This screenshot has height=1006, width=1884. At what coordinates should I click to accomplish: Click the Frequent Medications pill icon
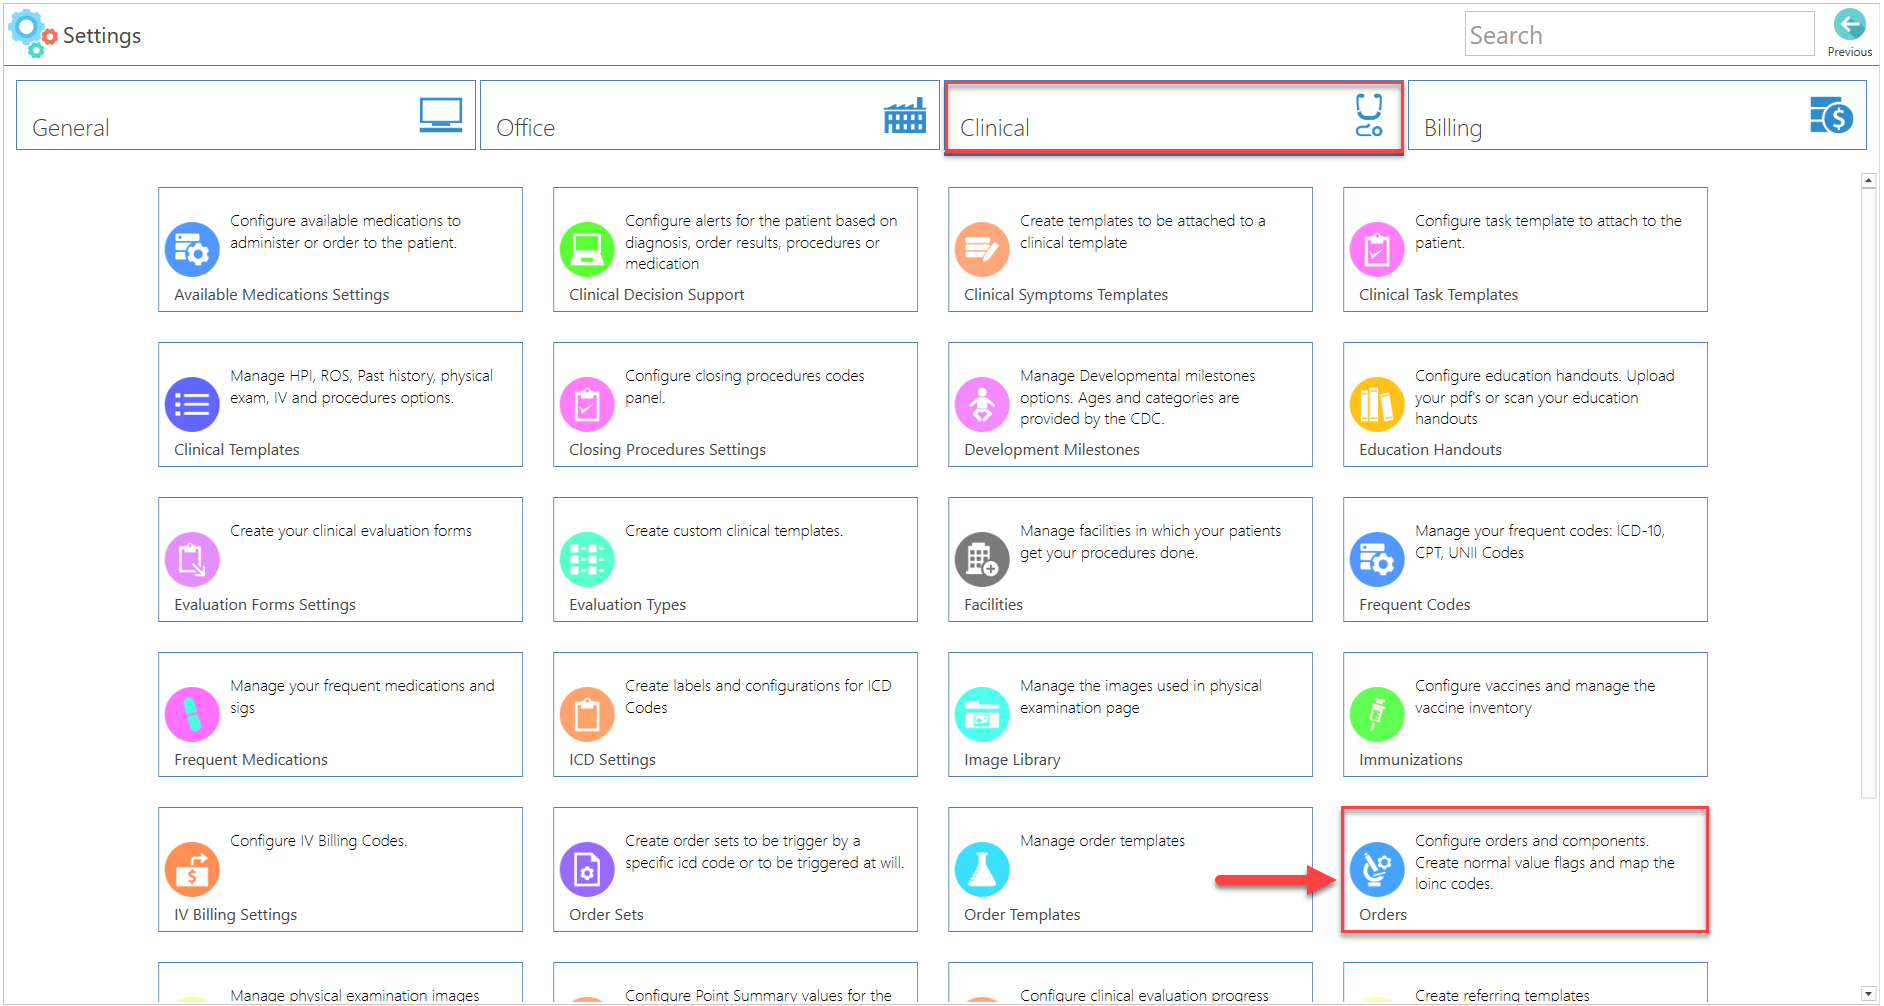click(x=192, y=714)
